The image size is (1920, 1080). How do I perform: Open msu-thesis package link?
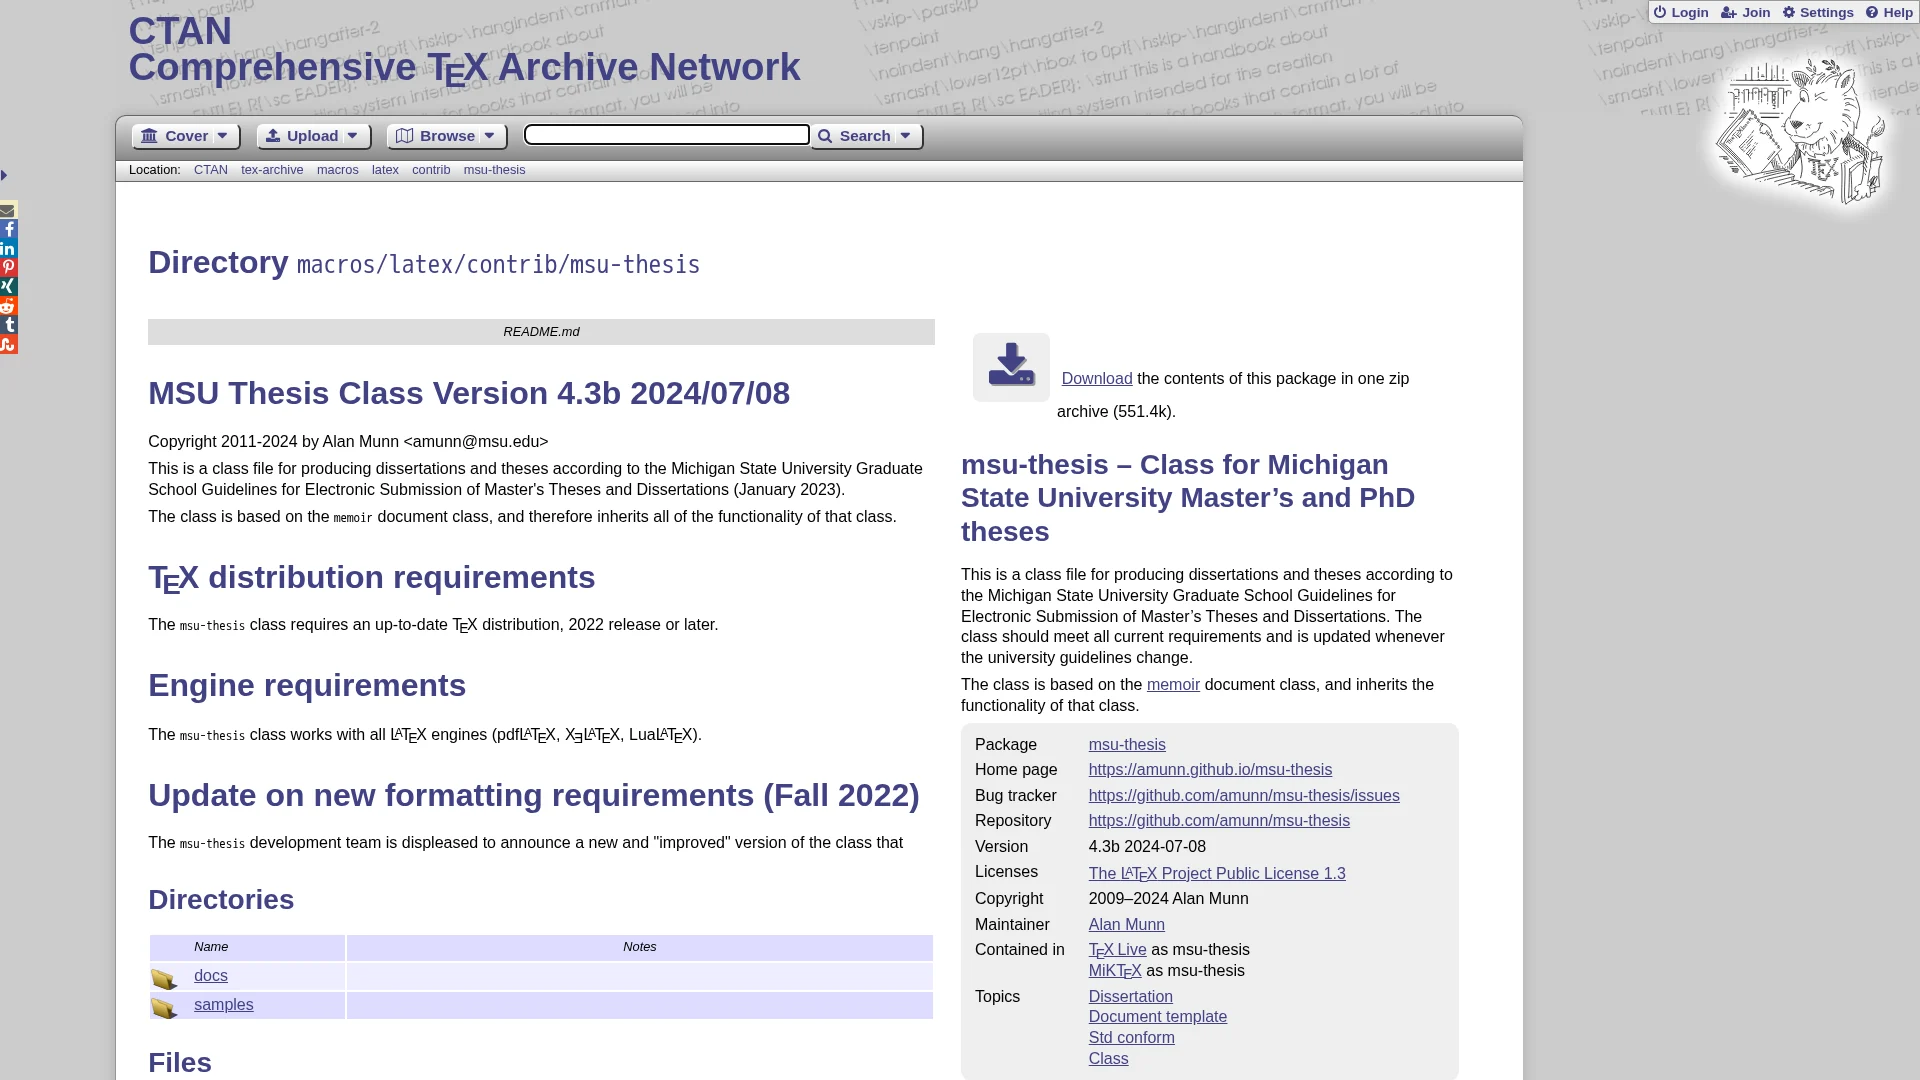tap(1127, 744)
